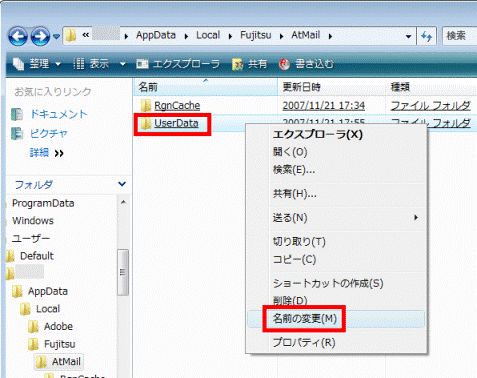Open ピクチャ favorite link

pyautogui.click(x=48, y=133)
